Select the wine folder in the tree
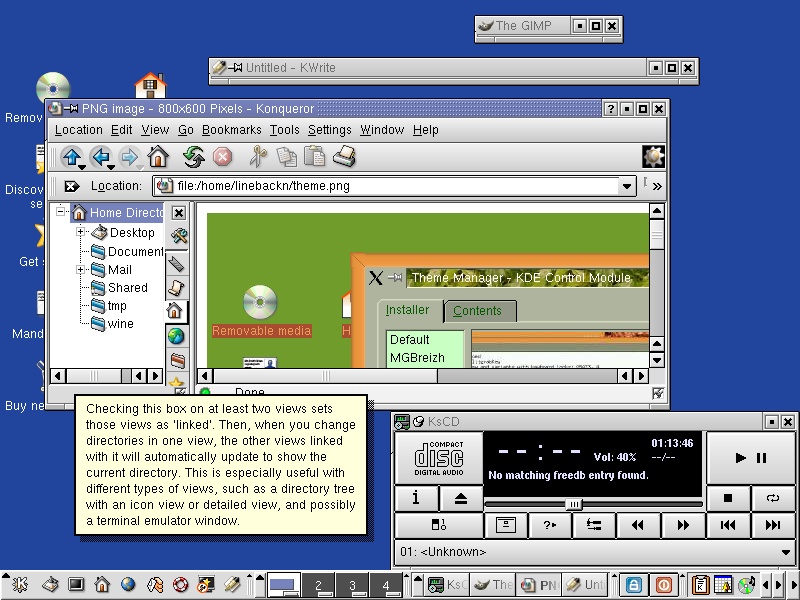Screen dimensions: 800x600 click(x=112, y=323)
